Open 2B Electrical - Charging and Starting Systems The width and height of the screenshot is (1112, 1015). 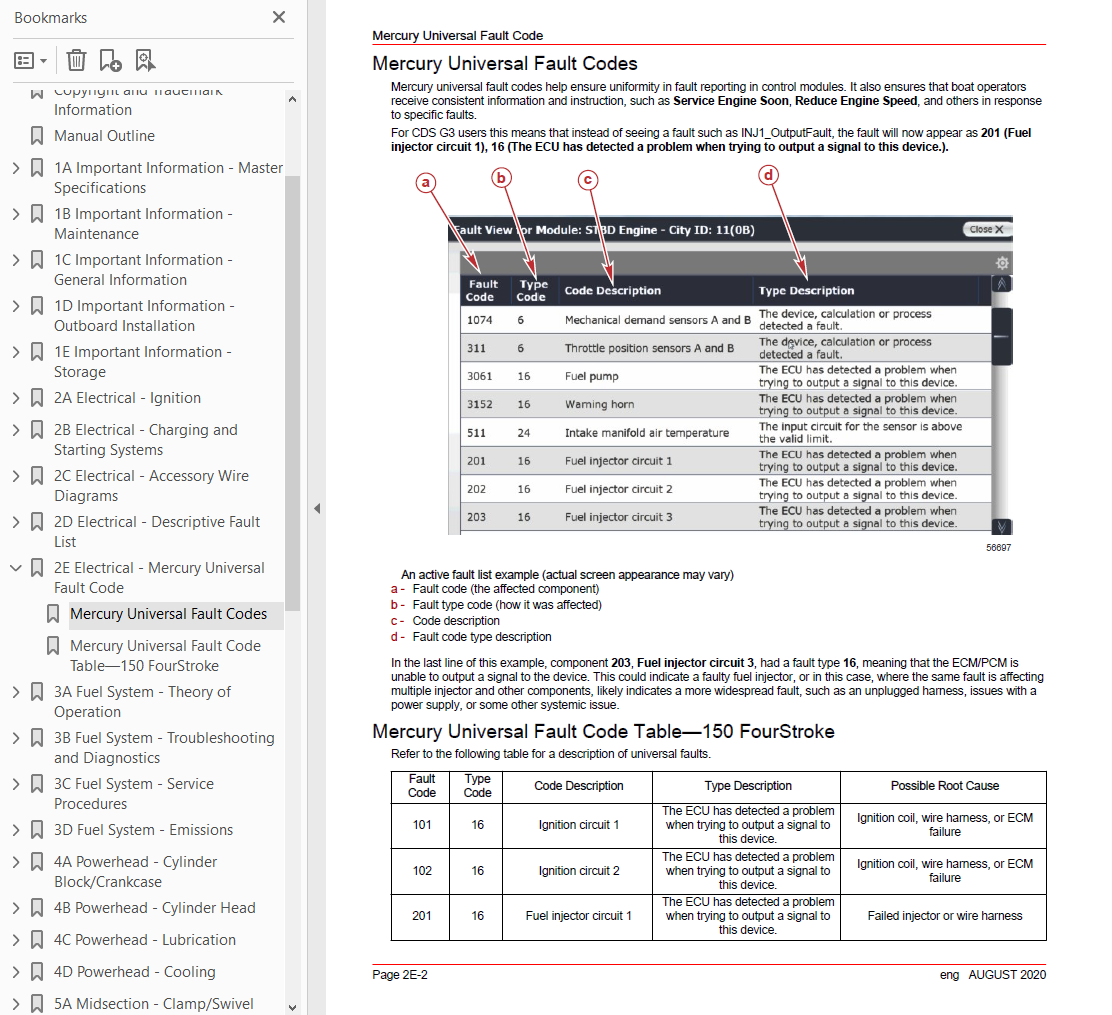click(145, 440)
